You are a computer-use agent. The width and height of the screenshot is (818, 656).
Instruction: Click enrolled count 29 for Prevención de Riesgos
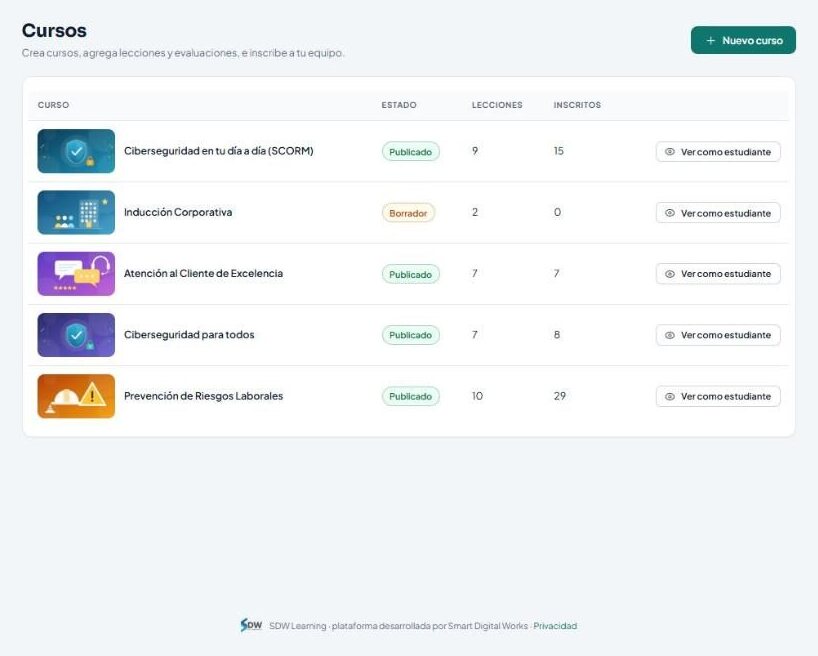[x=560, y=396]
